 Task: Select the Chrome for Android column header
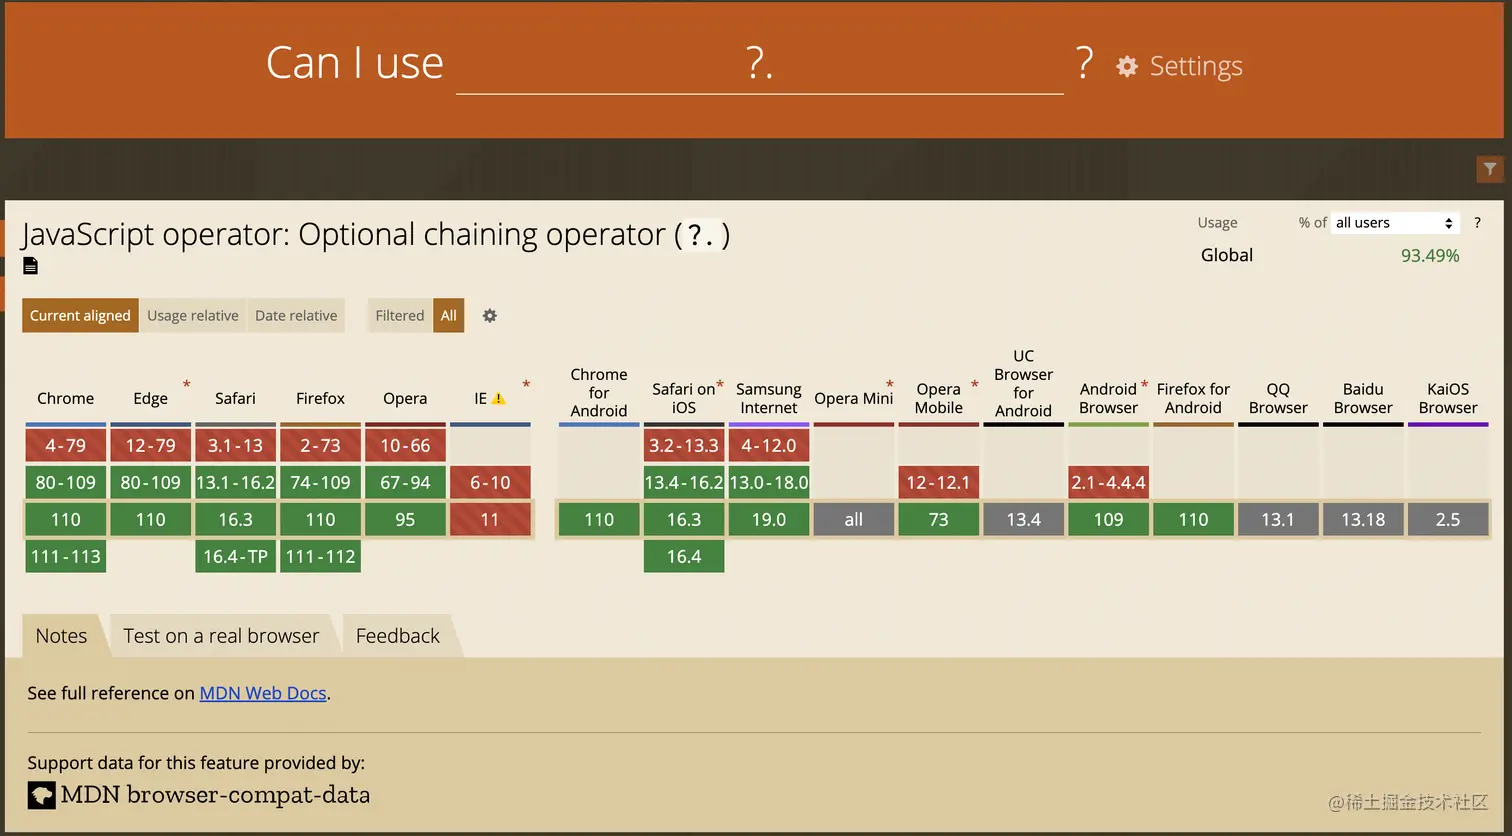599,392
